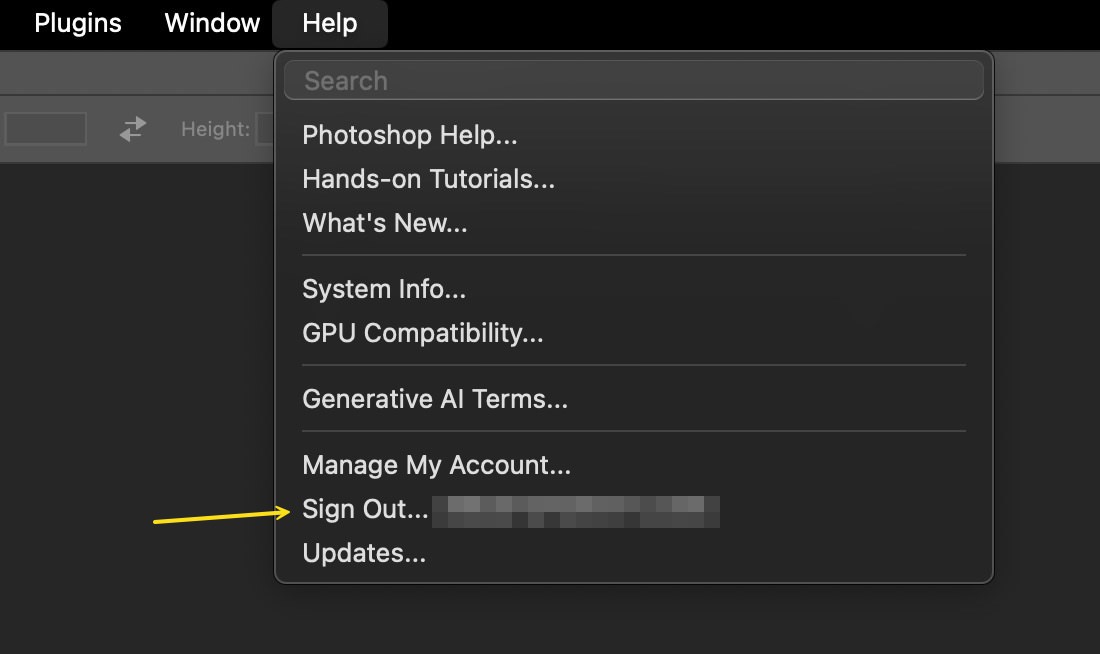Close the open Help menu
This screenshot has width=1100, height=654.
point(330,23)
